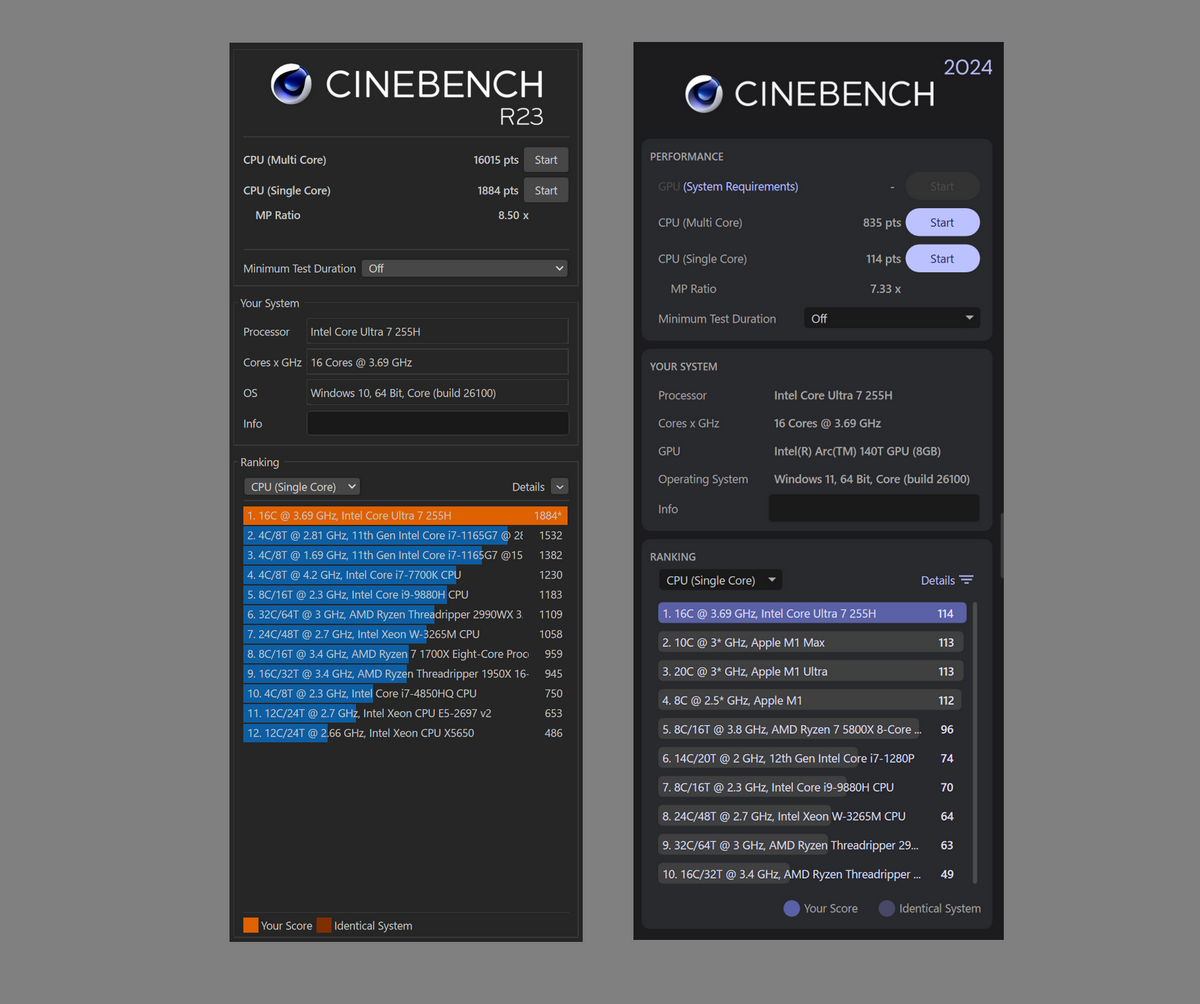Click the Intel Arc 140T GPU value
This screenshot has height=1004, width=1200.
[857, 451]
